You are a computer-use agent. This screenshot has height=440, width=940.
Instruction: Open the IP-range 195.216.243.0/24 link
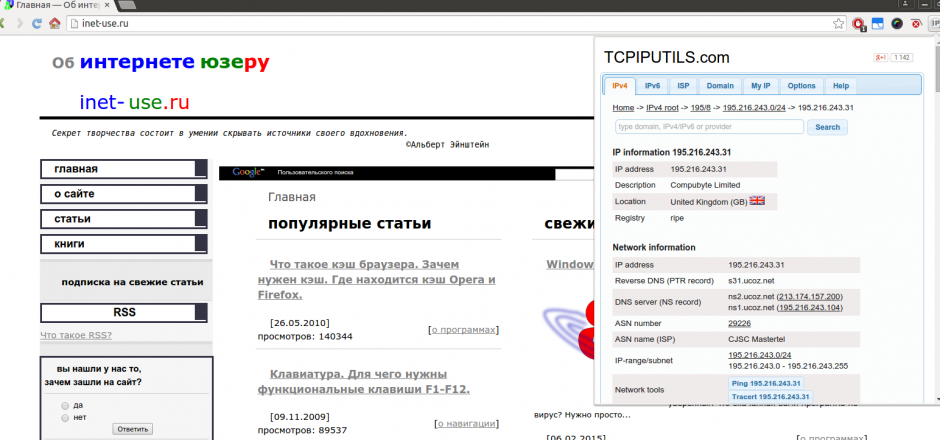coord(760,355)
